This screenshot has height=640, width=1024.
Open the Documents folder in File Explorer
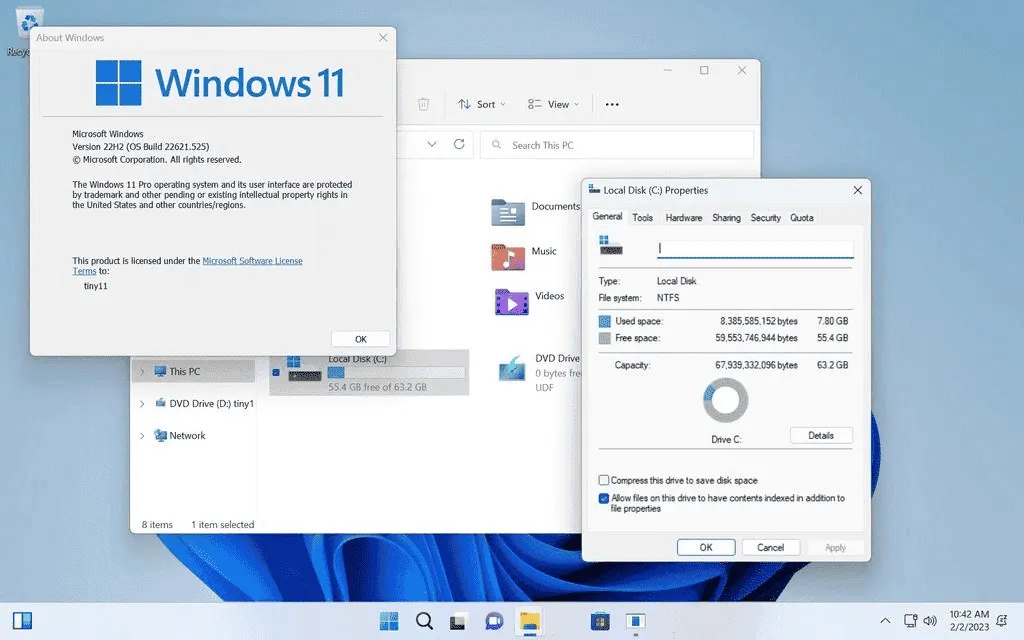(507, 212)
